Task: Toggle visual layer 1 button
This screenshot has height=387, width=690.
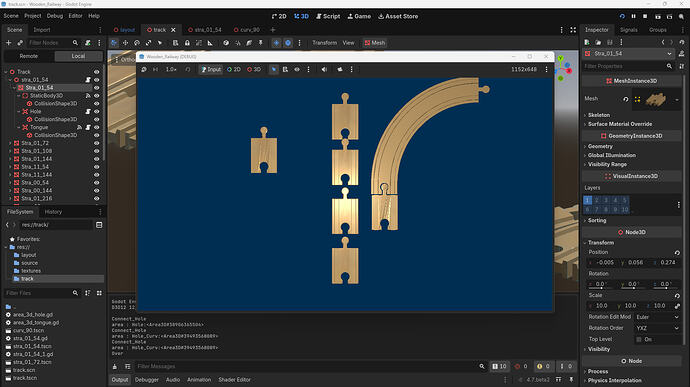Action: pyautogui.click(x=587, y=200)
